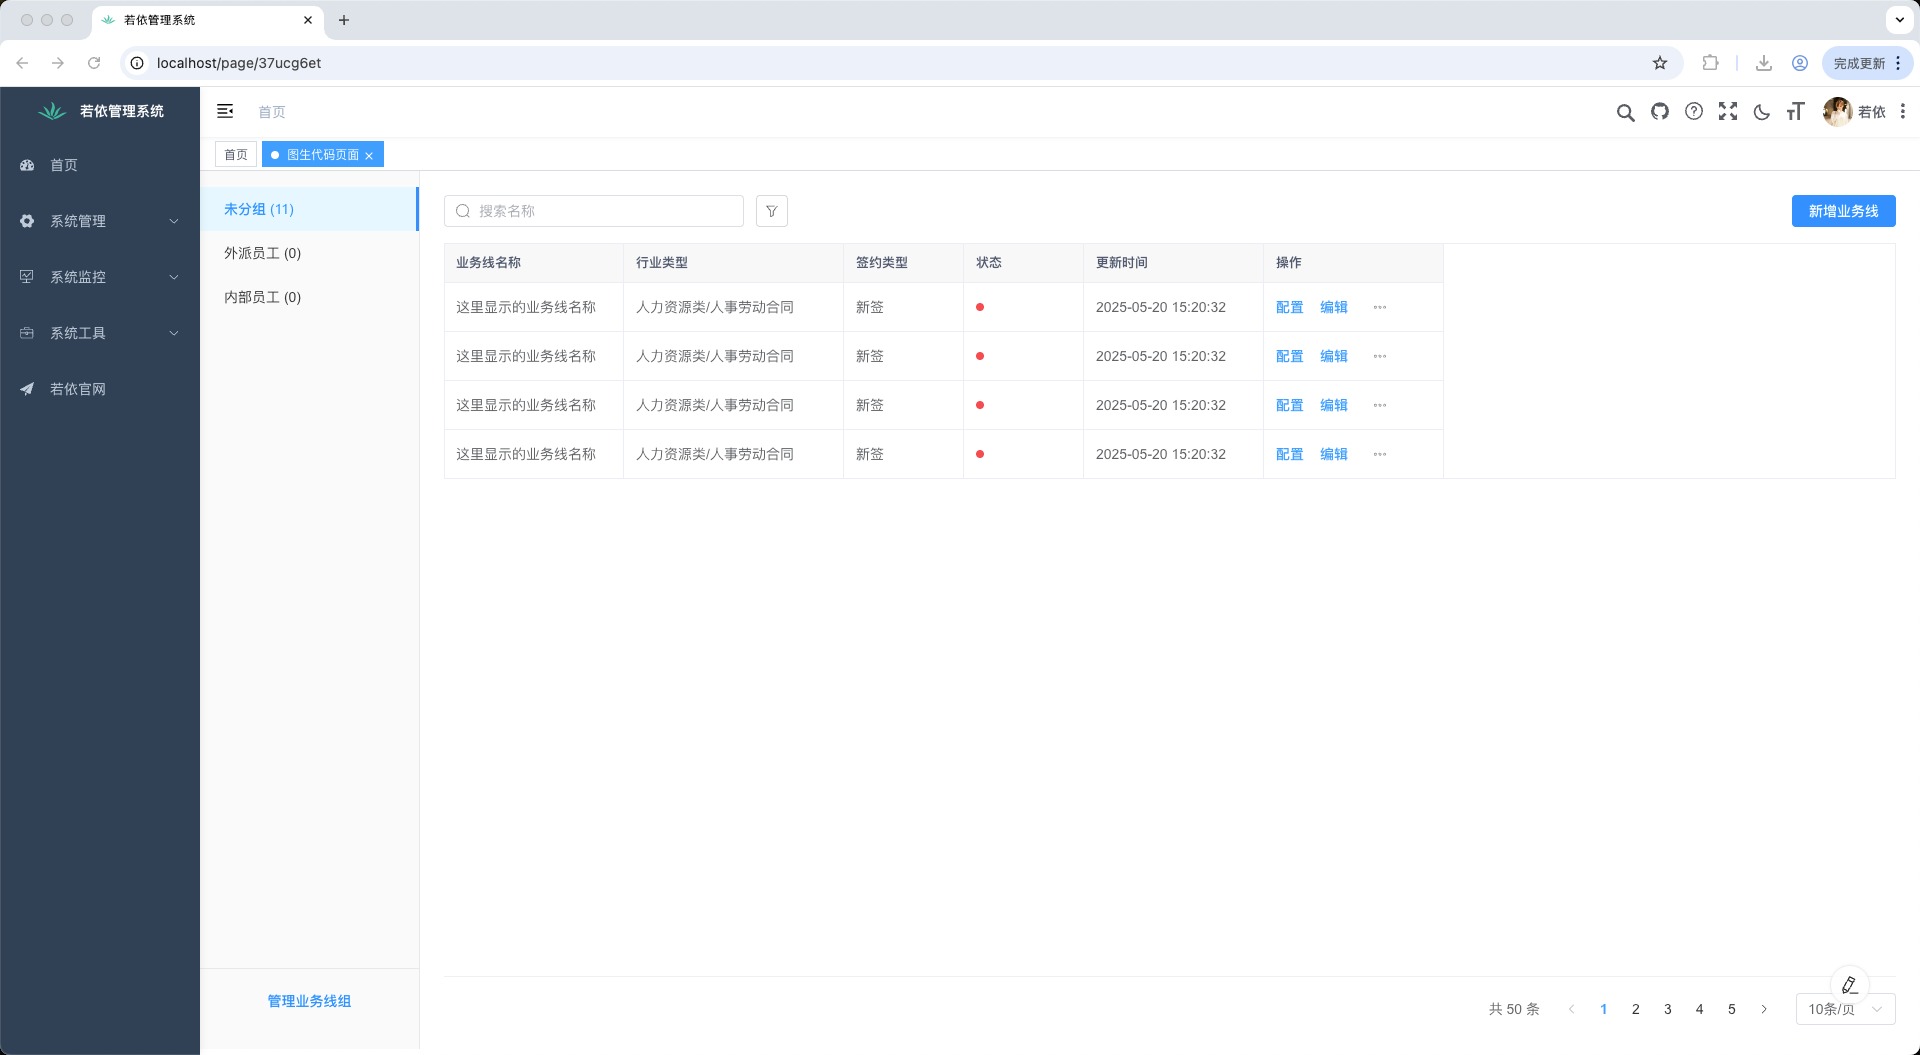This screenshot has width=1920, height=1055.
Task: Click the 管理业务线组 link
Action: click(309, 1000)
